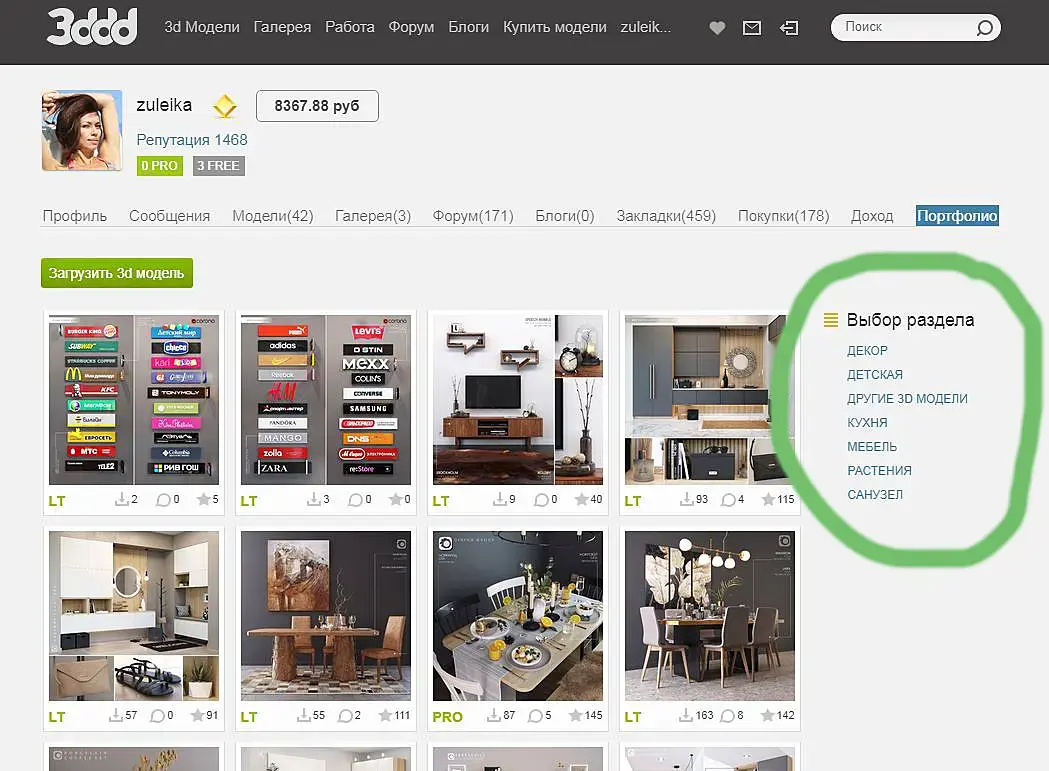The image size is (1049, 771).
Task: Click the 3ddd site logo
Action: tap(92, 27)
